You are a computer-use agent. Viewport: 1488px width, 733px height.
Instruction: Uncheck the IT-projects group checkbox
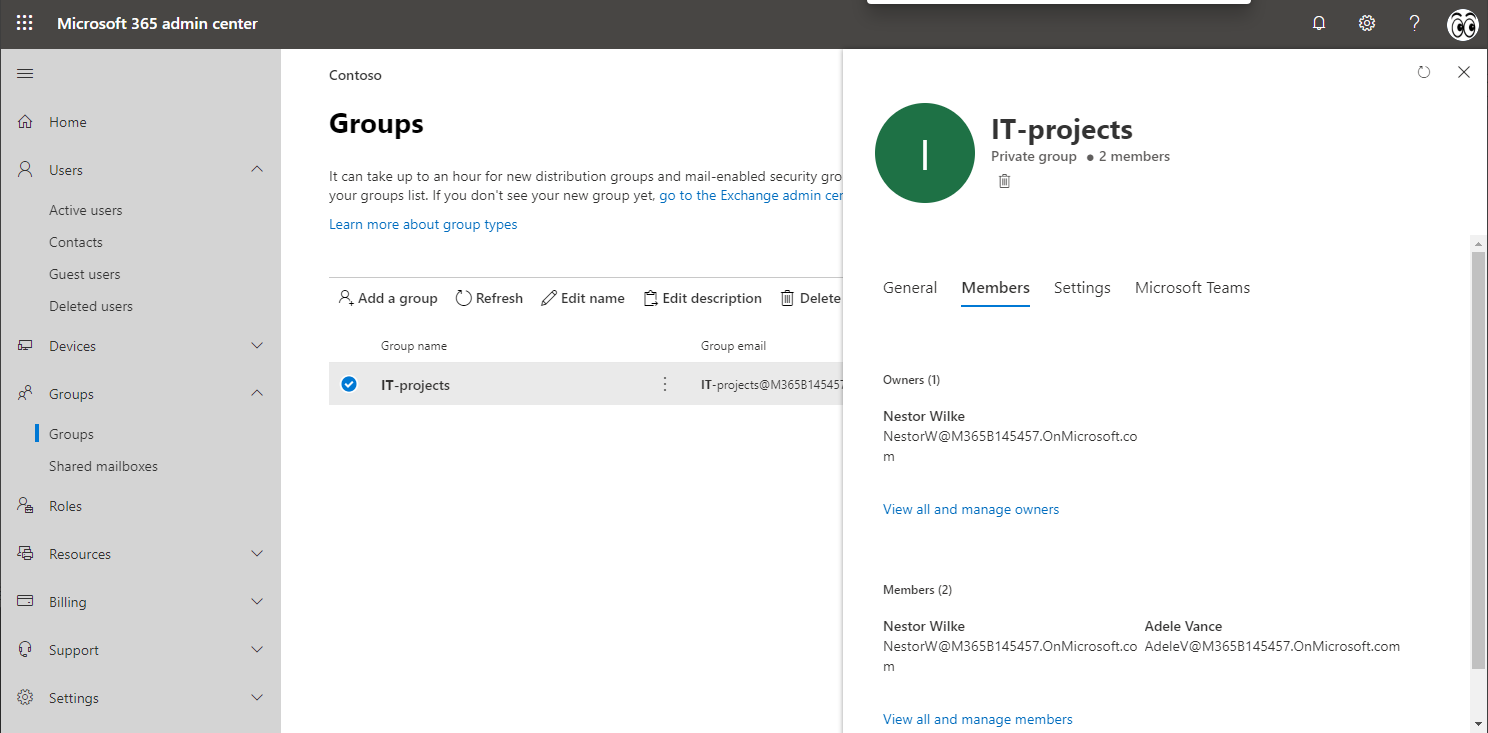point(349,384)
